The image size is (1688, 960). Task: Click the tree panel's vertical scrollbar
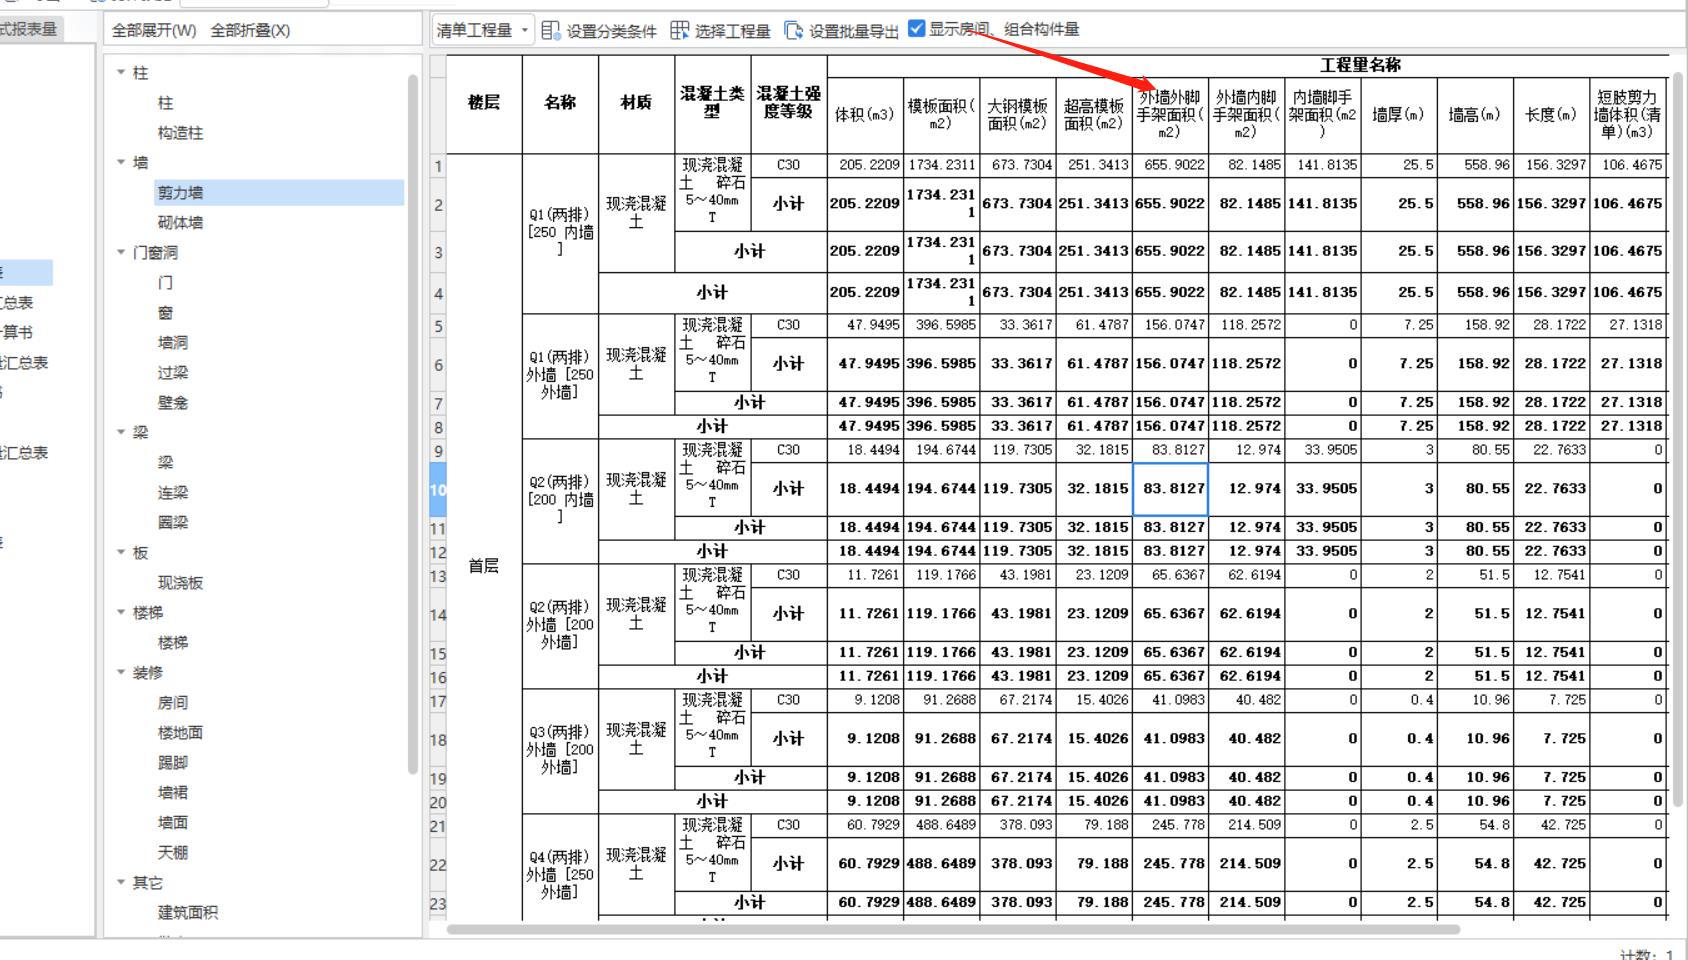pyautogui.click(x=413, y=425)
